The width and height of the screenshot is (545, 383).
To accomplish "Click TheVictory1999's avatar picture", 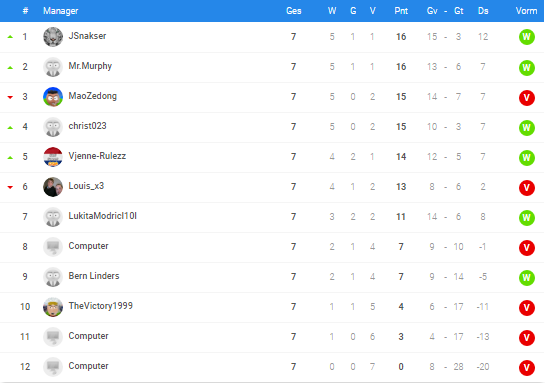I will 53,307.
